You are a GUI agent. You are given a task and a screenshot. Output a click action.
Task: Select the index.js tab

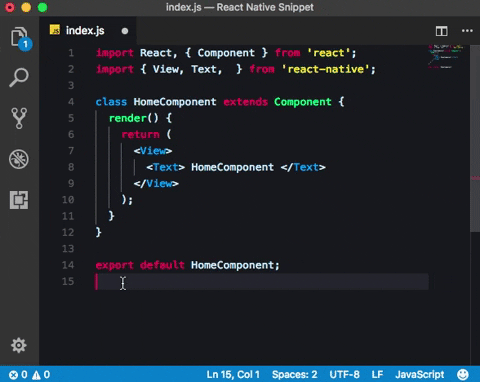[88, 31]
